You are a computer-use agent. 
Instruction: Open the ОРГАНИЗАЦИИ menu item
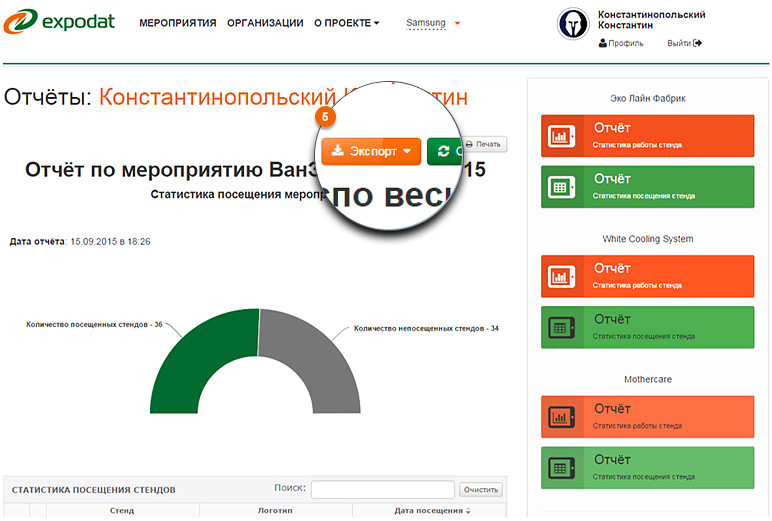coord(265,23)
